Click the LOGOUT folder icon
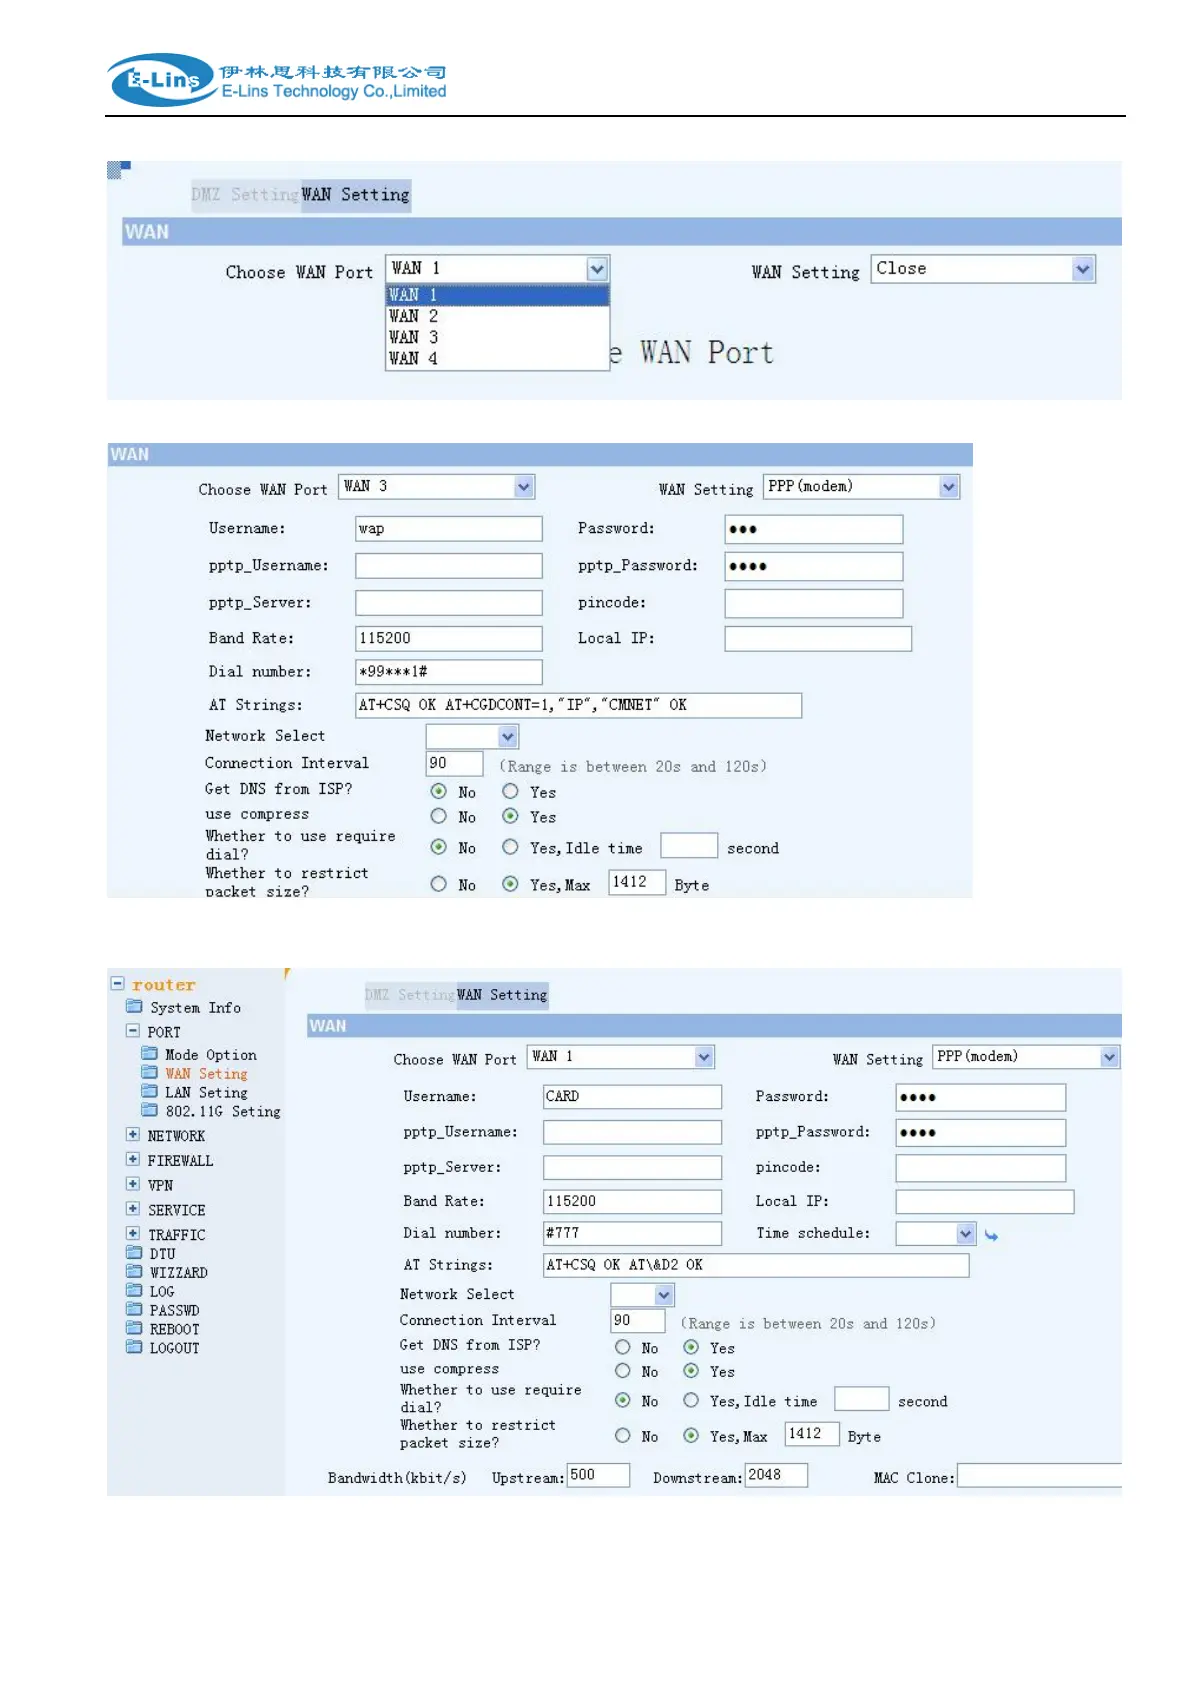The height and width of the screenshot is (1684, 1190). [134, 1347]
